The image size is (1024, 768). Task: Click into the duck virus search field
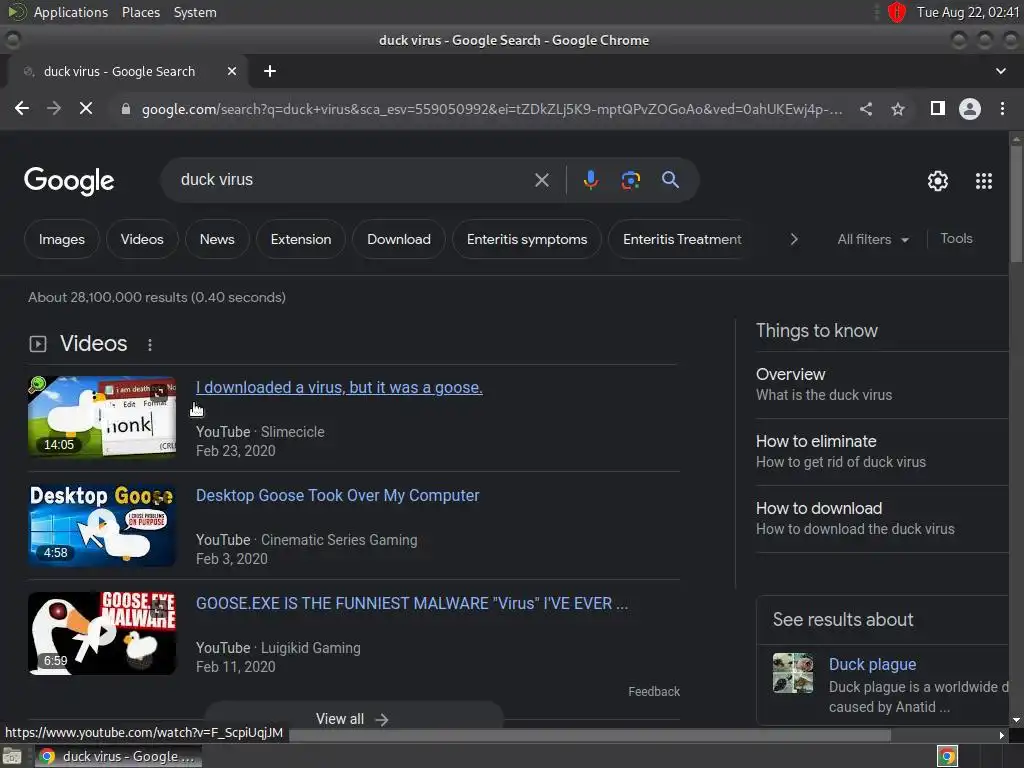click(x=353, y=180)
